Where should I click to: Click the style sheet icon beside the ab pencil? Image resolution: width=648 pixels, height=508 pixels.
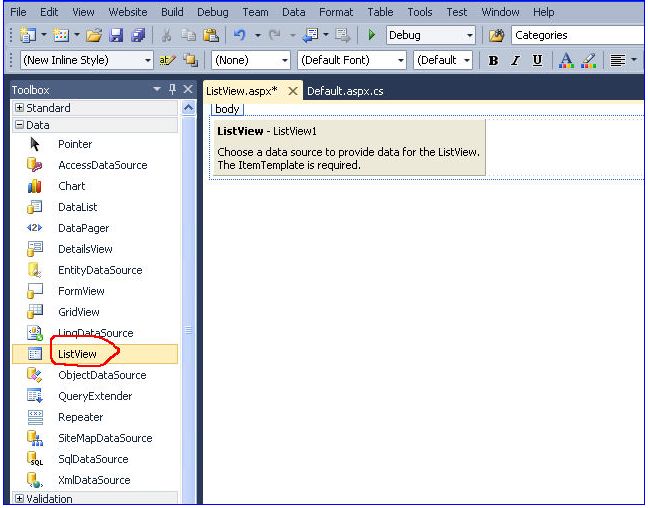pos(190,61)
